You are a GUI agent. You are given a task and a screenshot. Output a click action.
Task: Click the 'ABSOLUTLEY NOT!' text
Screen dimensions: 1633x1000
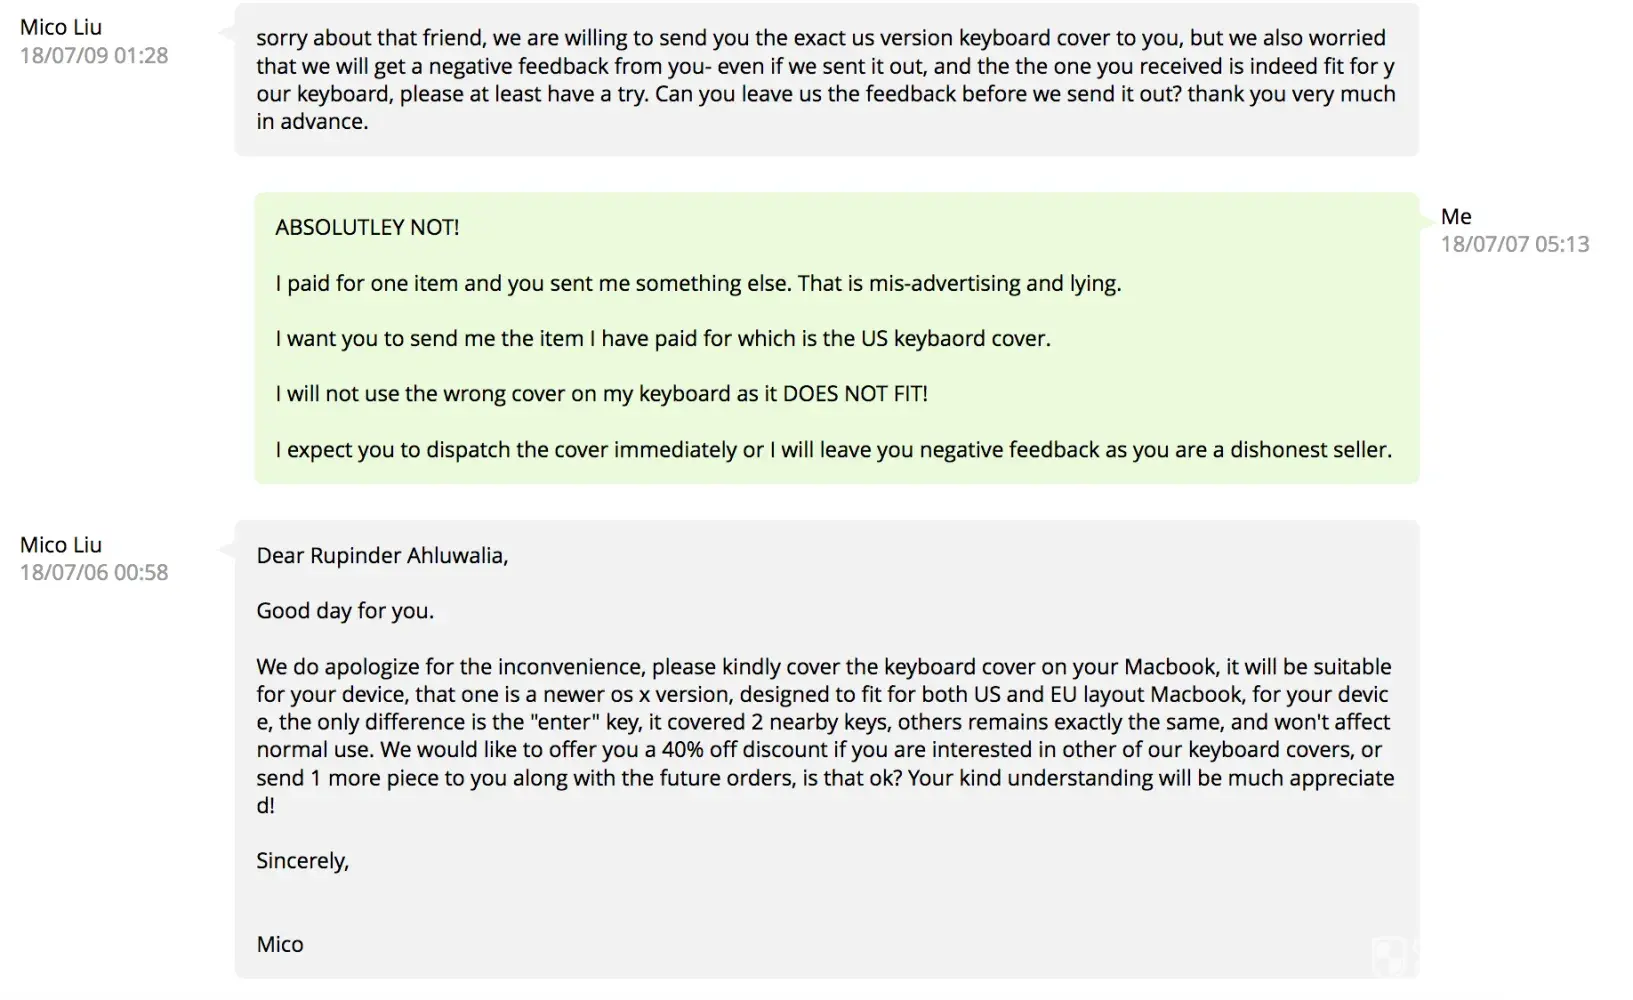[367, 227]
